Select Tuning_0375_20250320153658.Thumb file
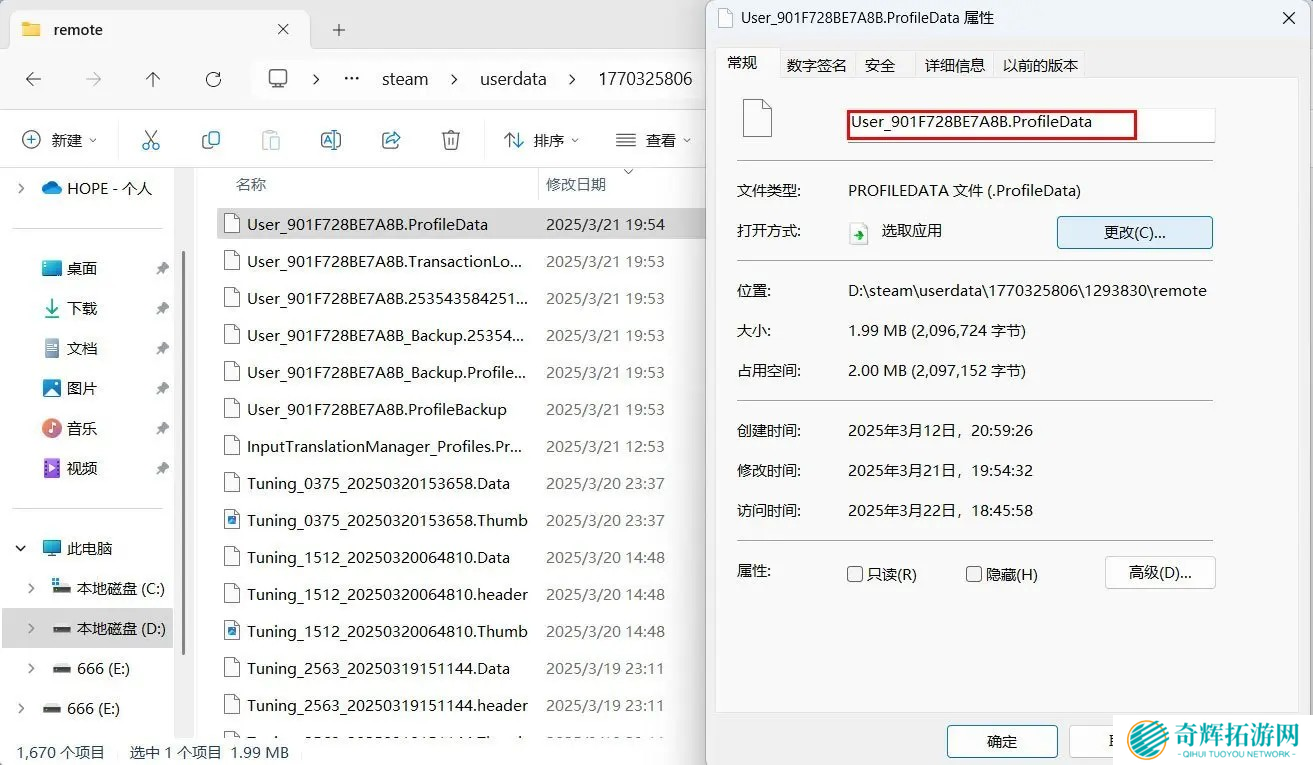1313x765 pixels. pyautogui.click(x=387, y=520)
